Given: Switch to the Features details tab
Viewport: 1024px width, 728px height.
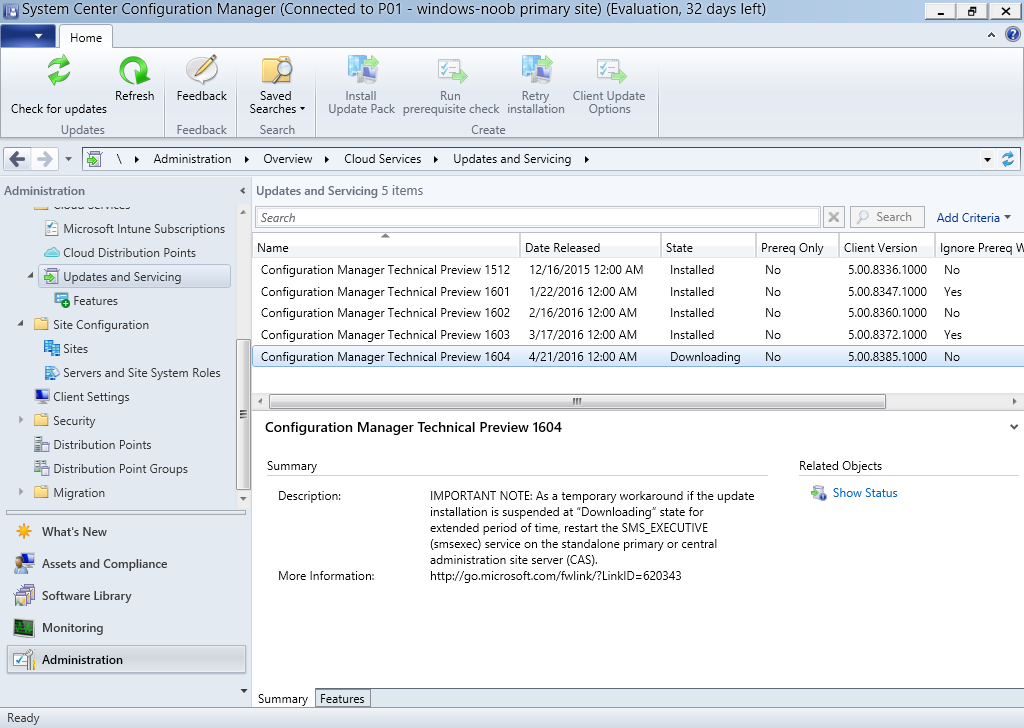Looking at the screenshot, I should coord(342,699).
